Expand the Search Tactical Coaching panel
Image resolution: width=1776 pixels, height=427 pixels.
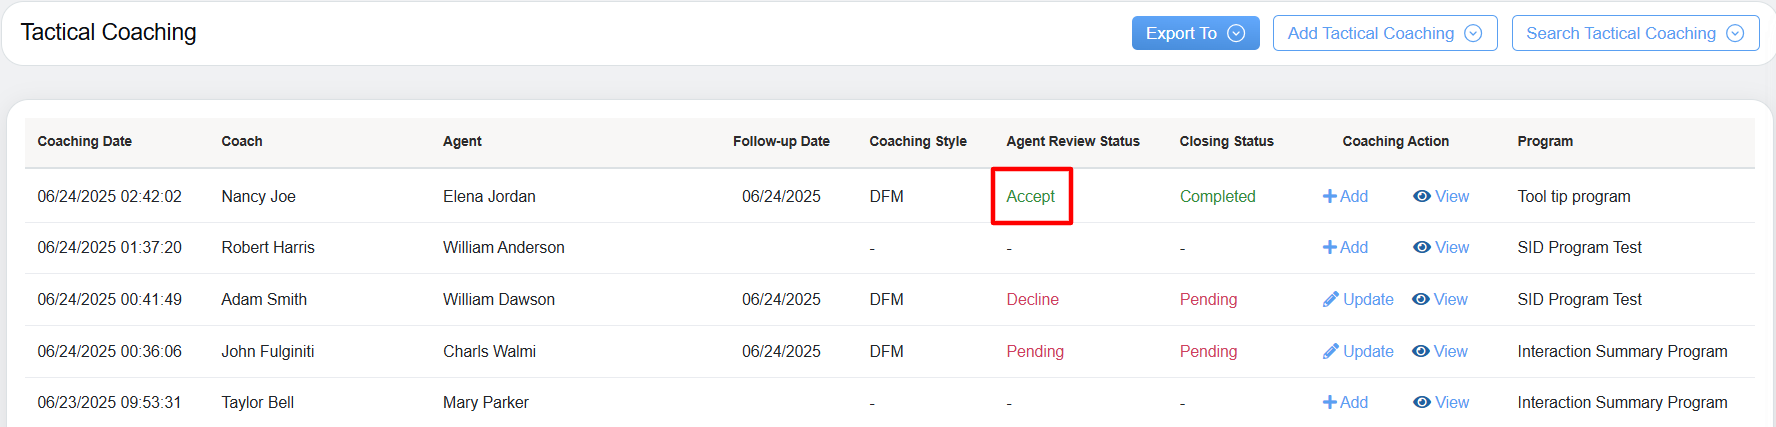click(x=1634, y=33)
